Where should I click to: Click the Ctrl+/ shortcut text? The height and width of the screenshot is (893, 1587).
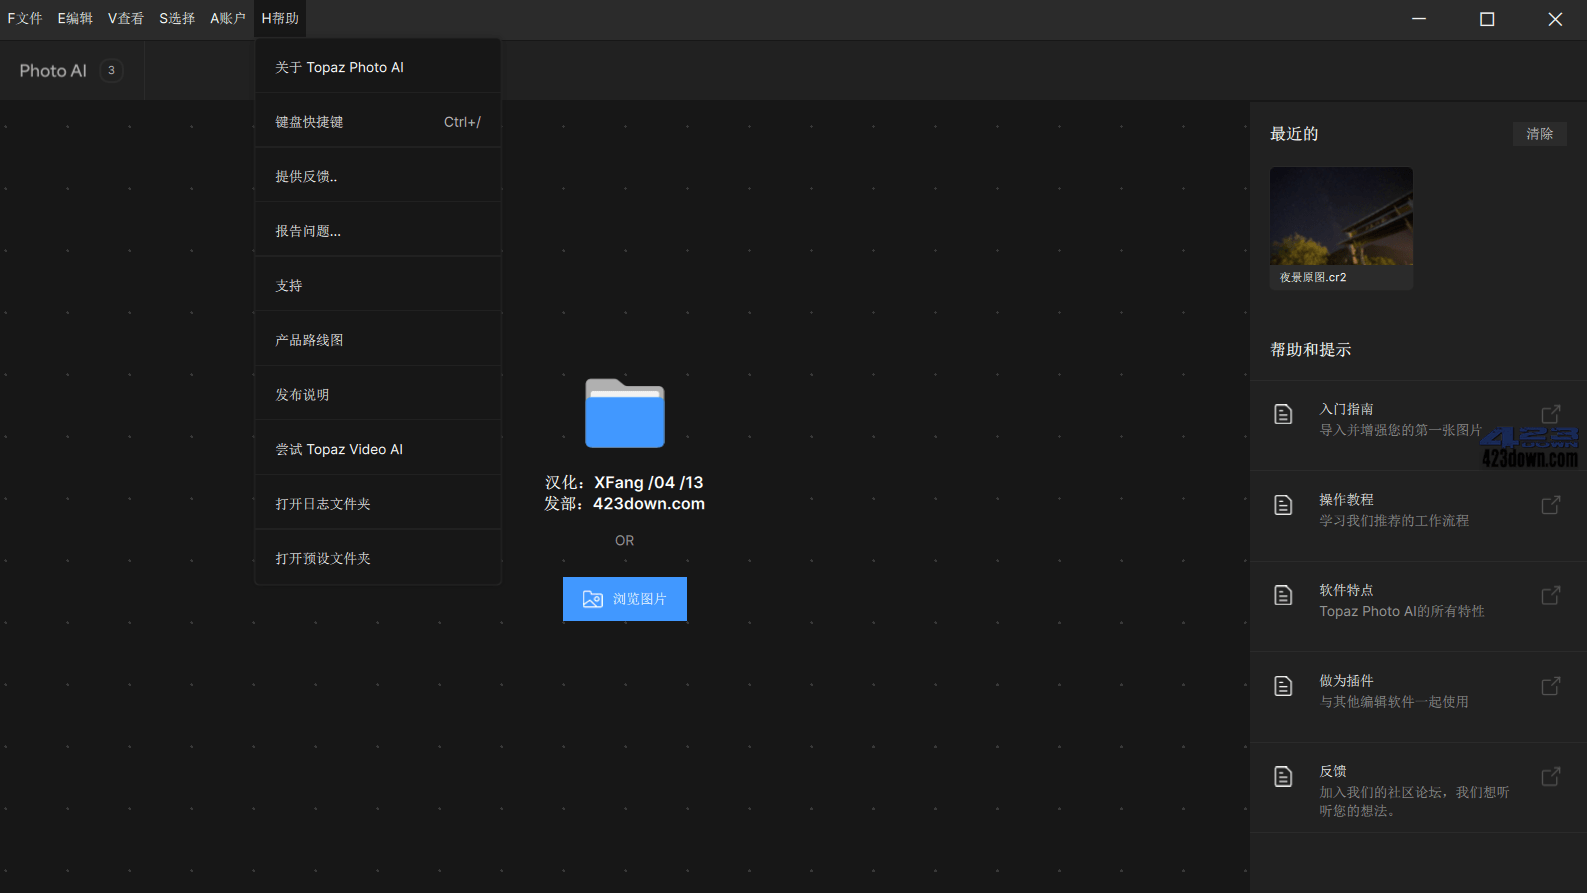(x=462, y=122)
